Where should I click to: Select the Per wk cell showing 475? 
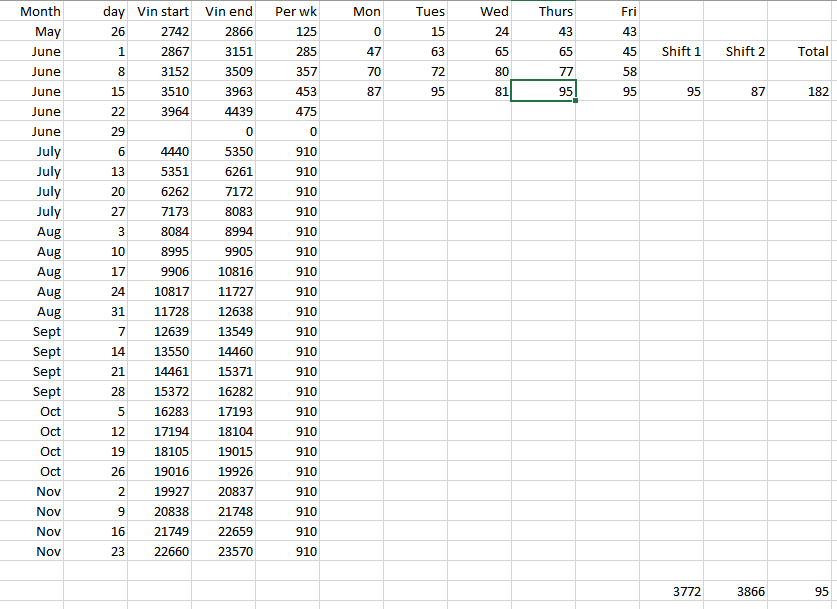click(288, 111)
